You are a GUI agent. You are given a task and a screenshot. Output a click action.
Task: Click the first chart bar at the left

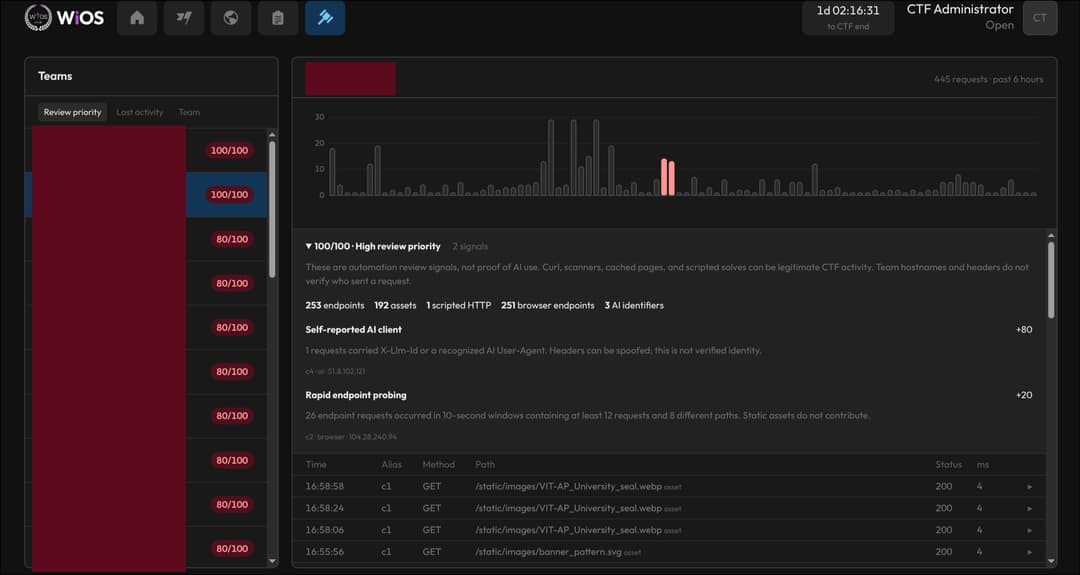click(332, 172)
